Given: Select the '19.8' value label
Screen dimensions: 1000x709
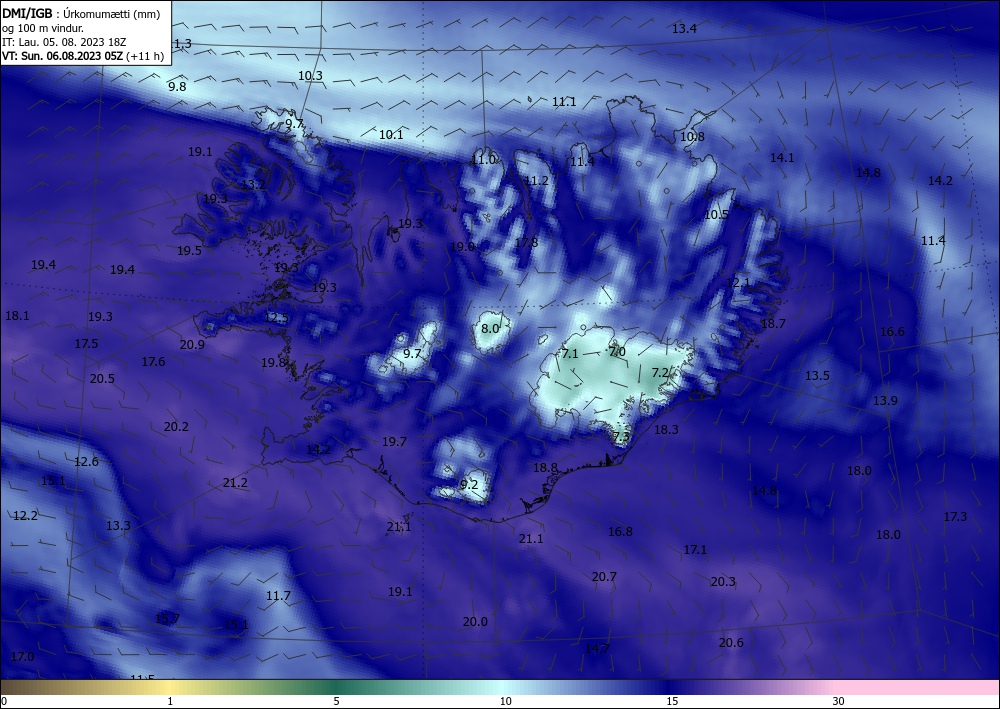Looking at the screenshot, I should point(273,363).
